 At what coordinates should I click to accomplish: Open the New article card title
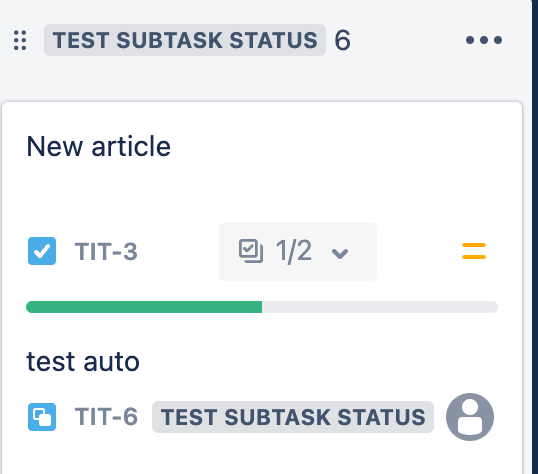coord(98,147)
